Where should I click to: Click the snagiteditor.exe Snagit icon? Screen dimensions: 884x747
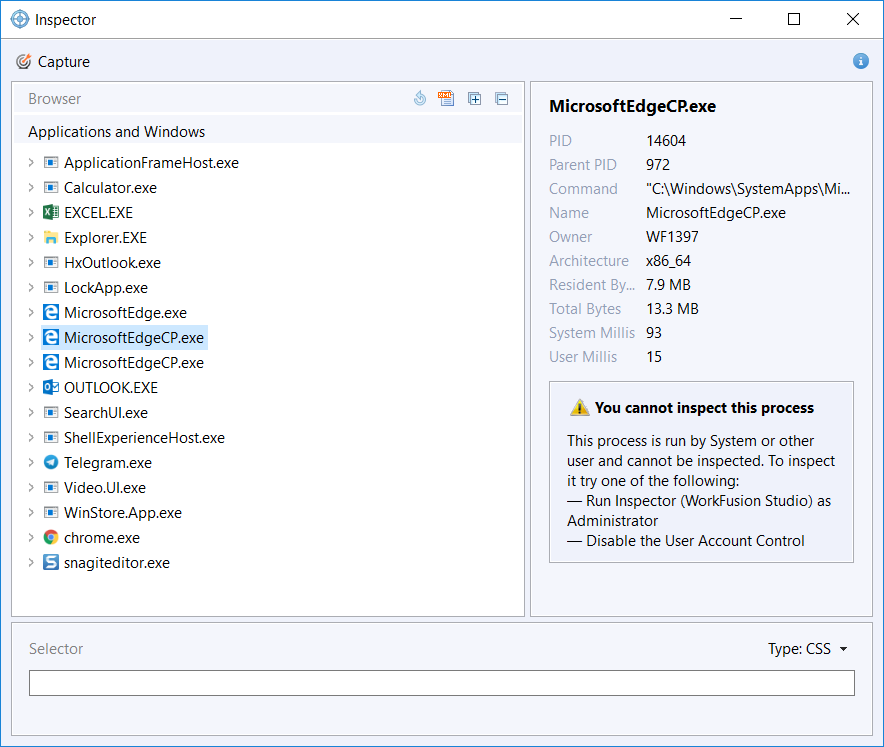click(51, 562)
